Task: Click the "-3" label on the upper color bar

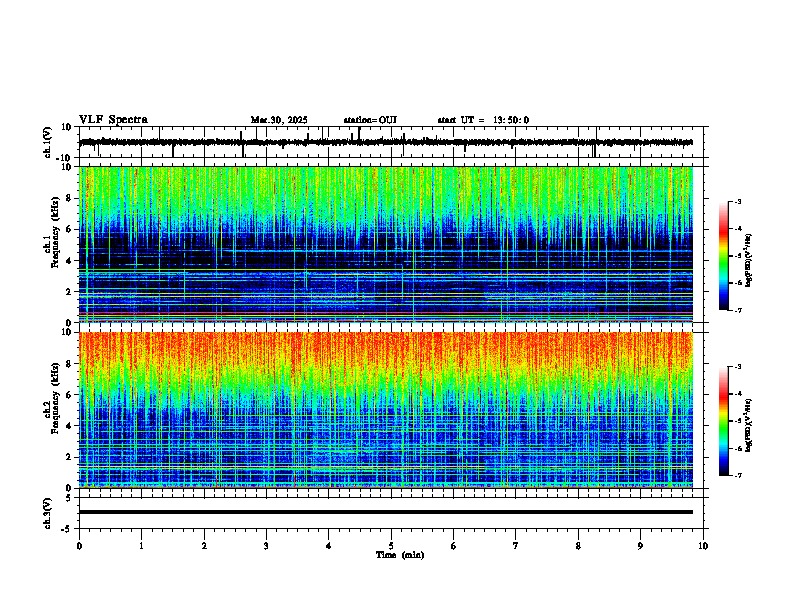Action: 737,202
